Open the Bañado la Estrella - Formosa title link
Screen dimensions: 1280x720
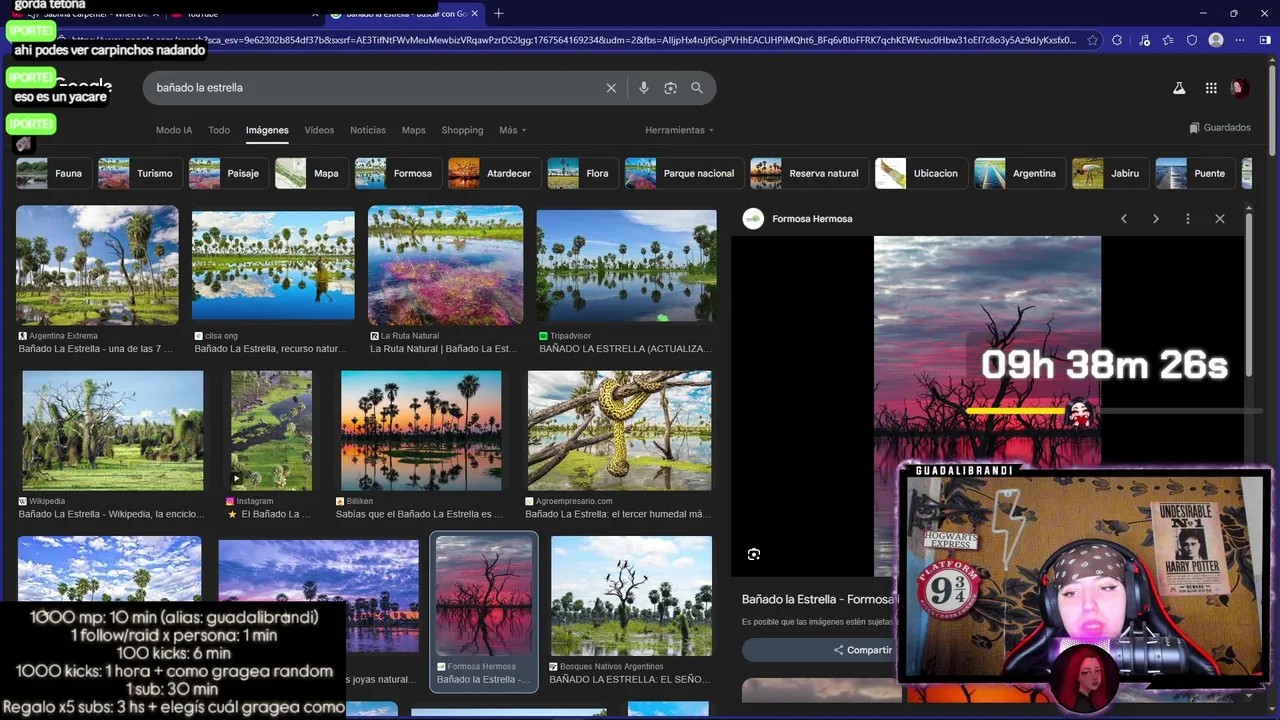coord(819,599)
